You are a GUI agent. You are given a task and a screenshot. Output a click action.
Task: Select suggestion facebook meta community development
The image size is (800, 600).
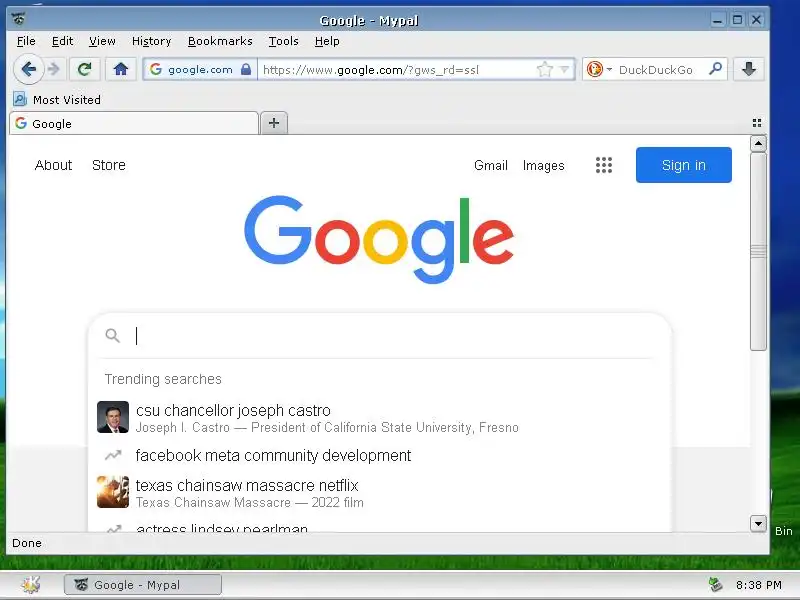pyautogui.click(x=380, y=455)
